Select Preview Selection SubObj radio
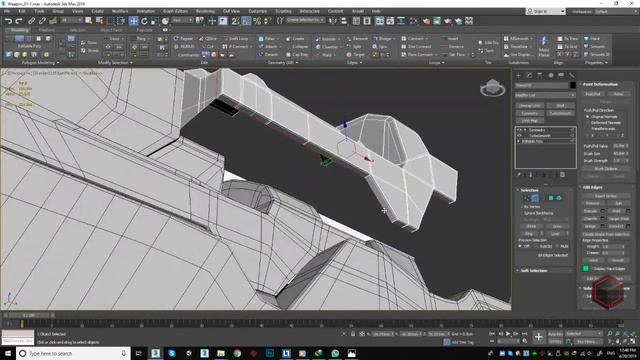Viewport: 640px width, 360px height. click(537, 246)
